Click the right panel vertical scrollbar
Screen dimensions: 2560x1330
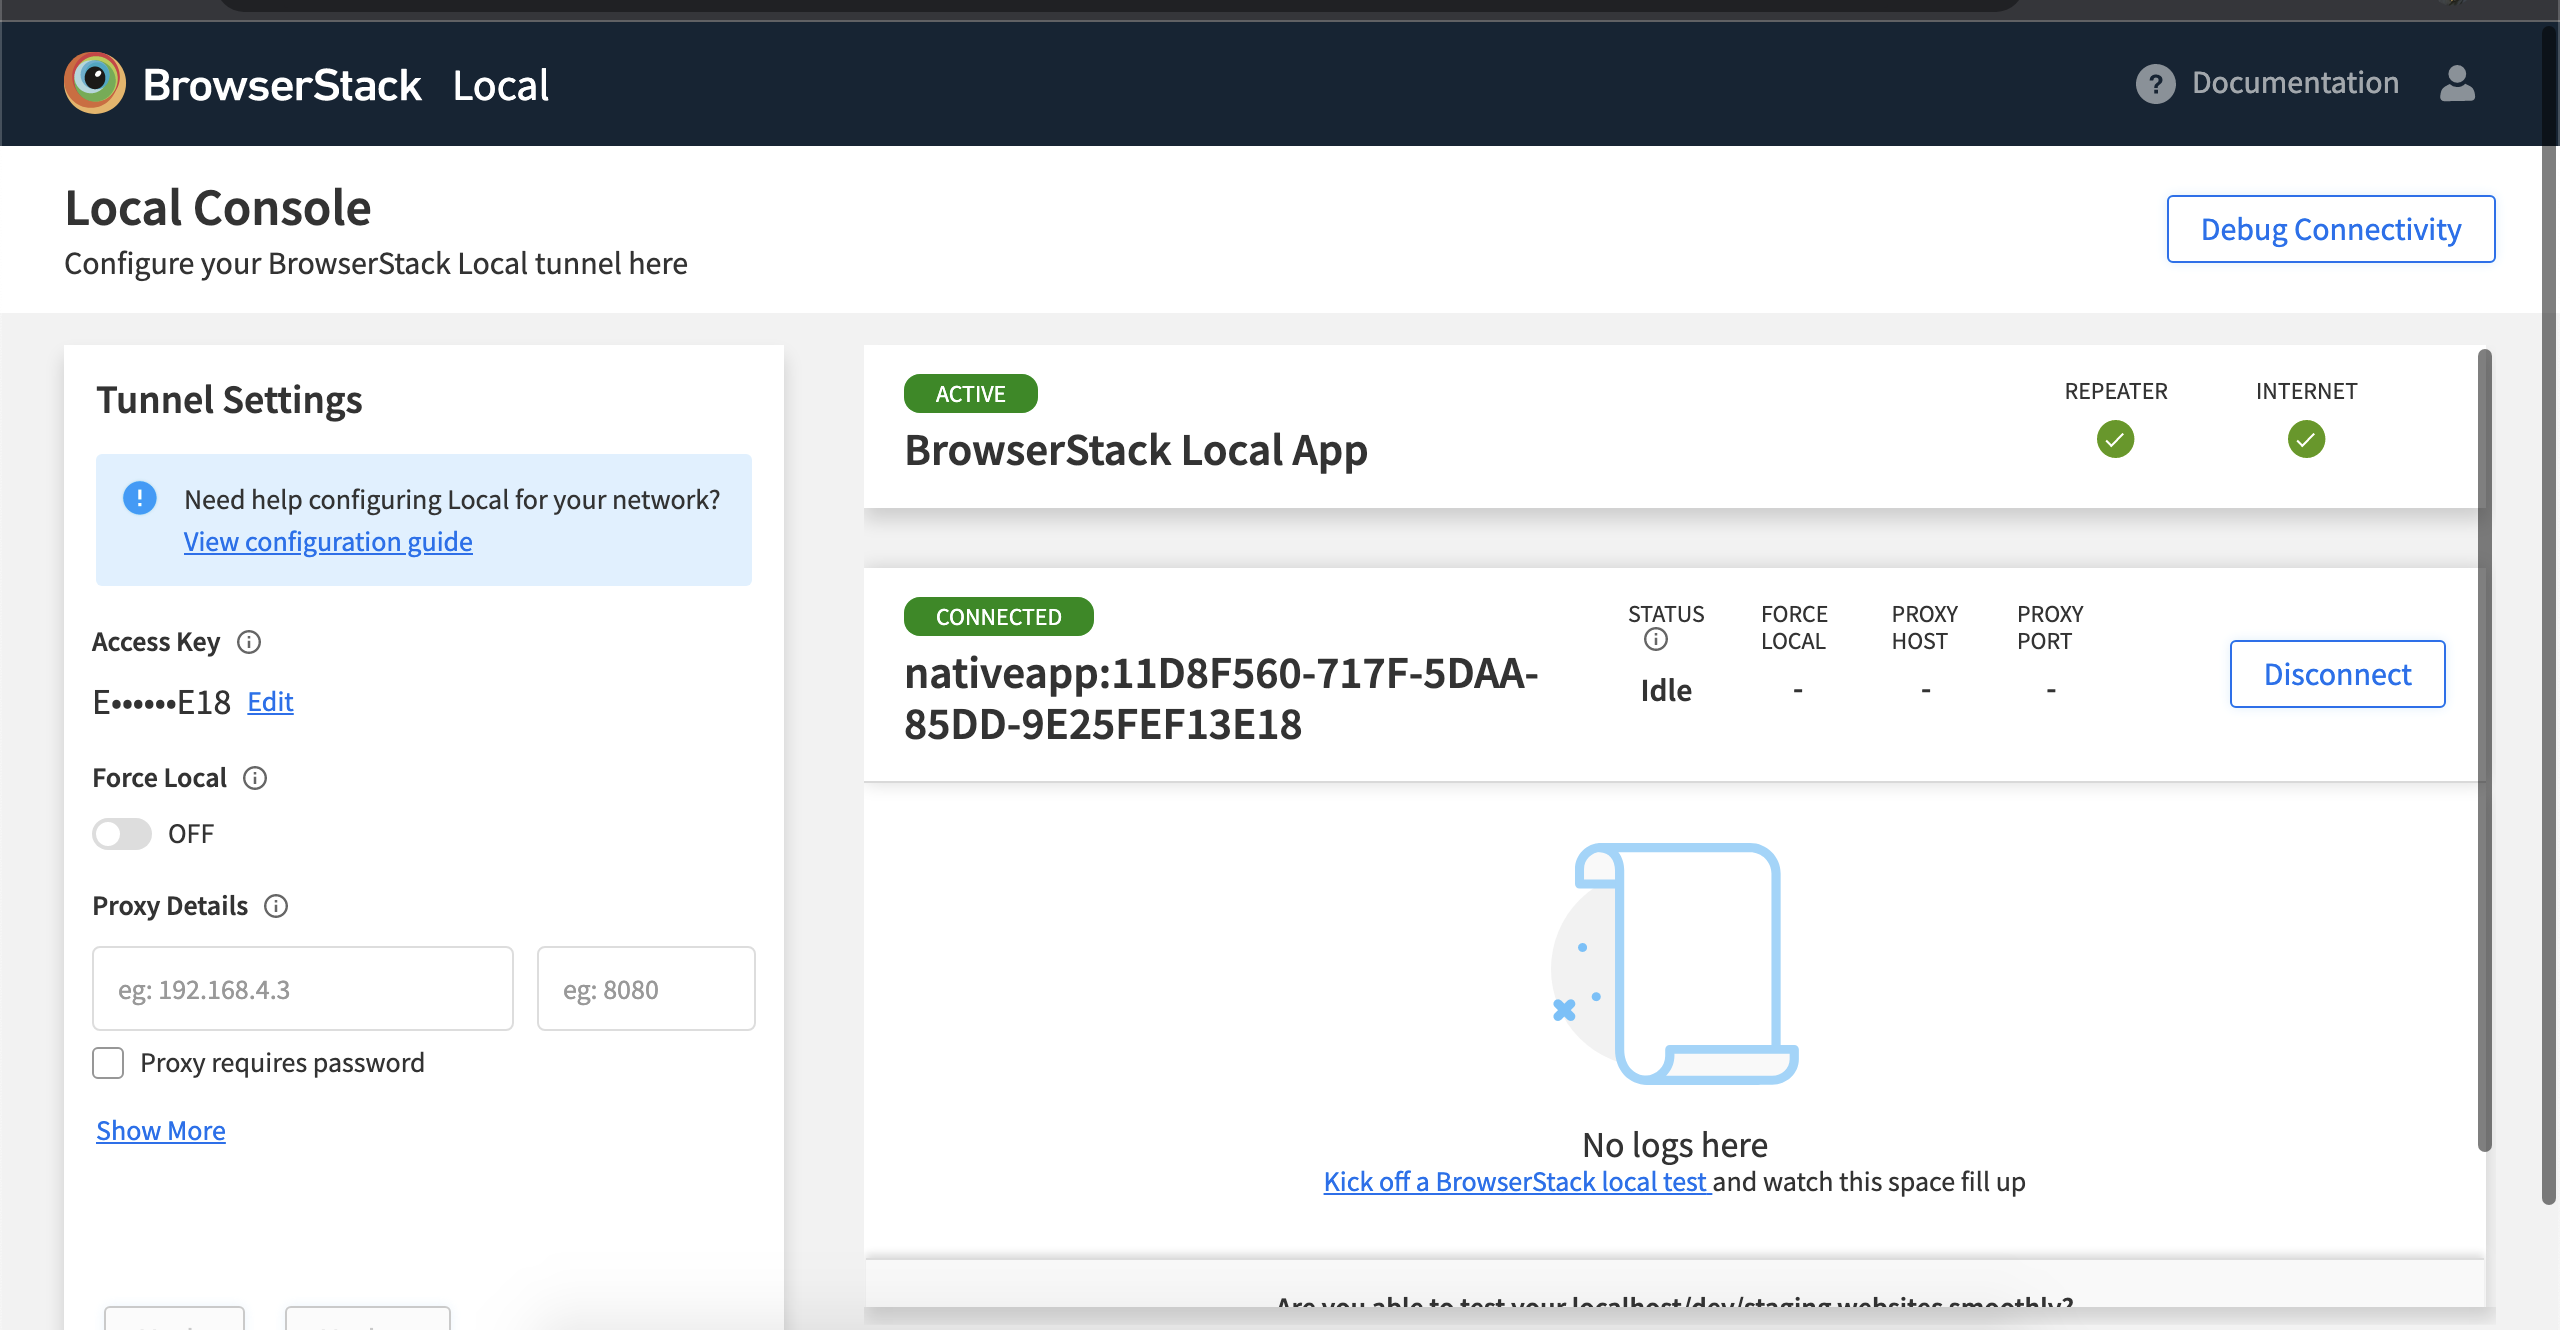coord(2484,750)
